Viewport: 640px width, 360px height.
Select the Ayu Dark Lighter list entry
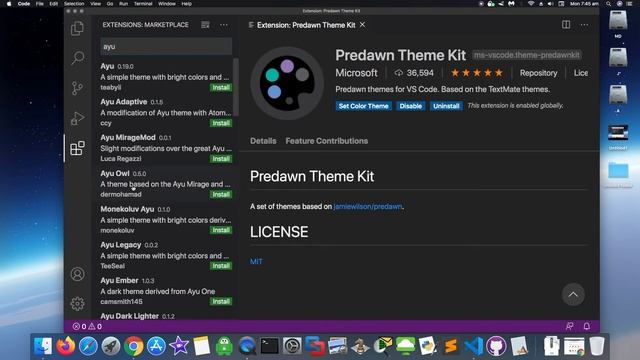click(166, 316)
